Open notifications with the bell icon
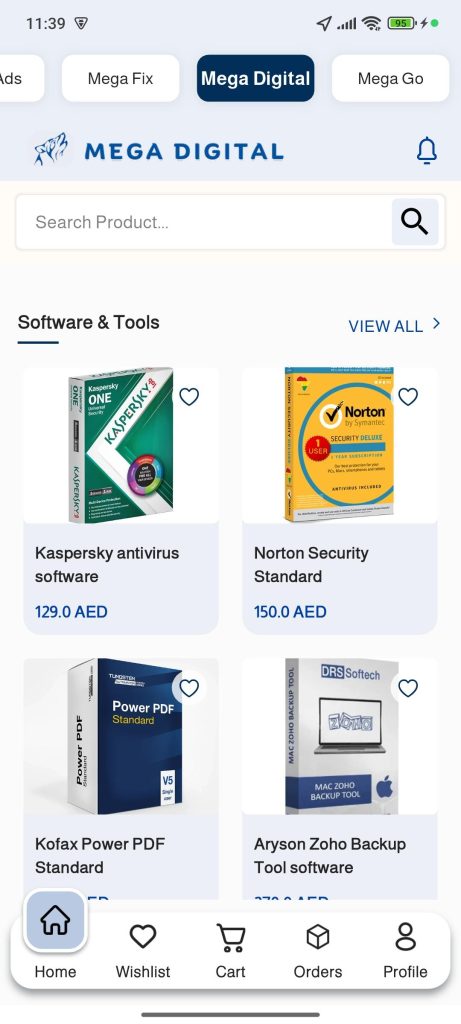Image resolution: width=461 pixels, height=1024 pixels. (426, 151)
